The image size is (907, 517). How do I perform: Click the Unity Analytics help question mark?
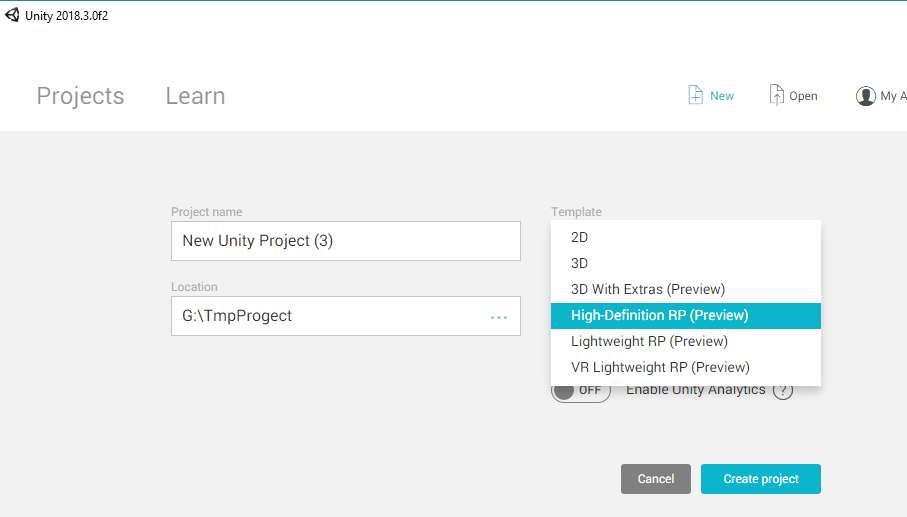[x=783, y=390]
